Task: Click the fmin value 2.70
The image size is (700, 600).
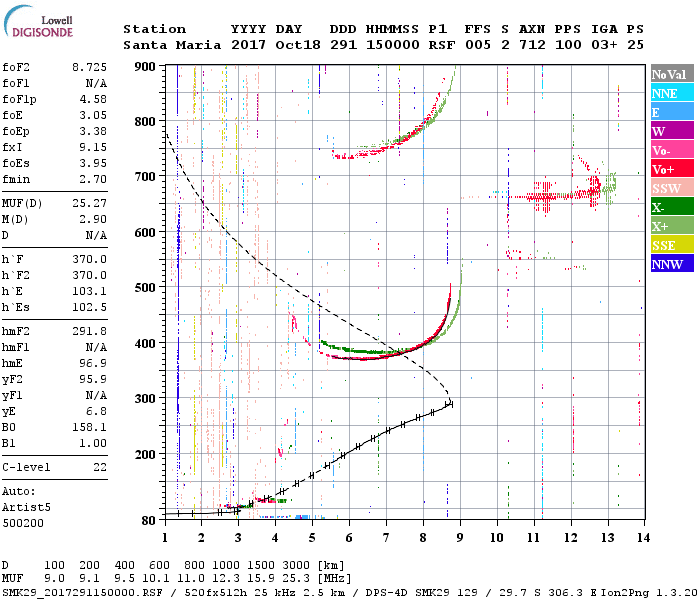Action: [93, 180]
